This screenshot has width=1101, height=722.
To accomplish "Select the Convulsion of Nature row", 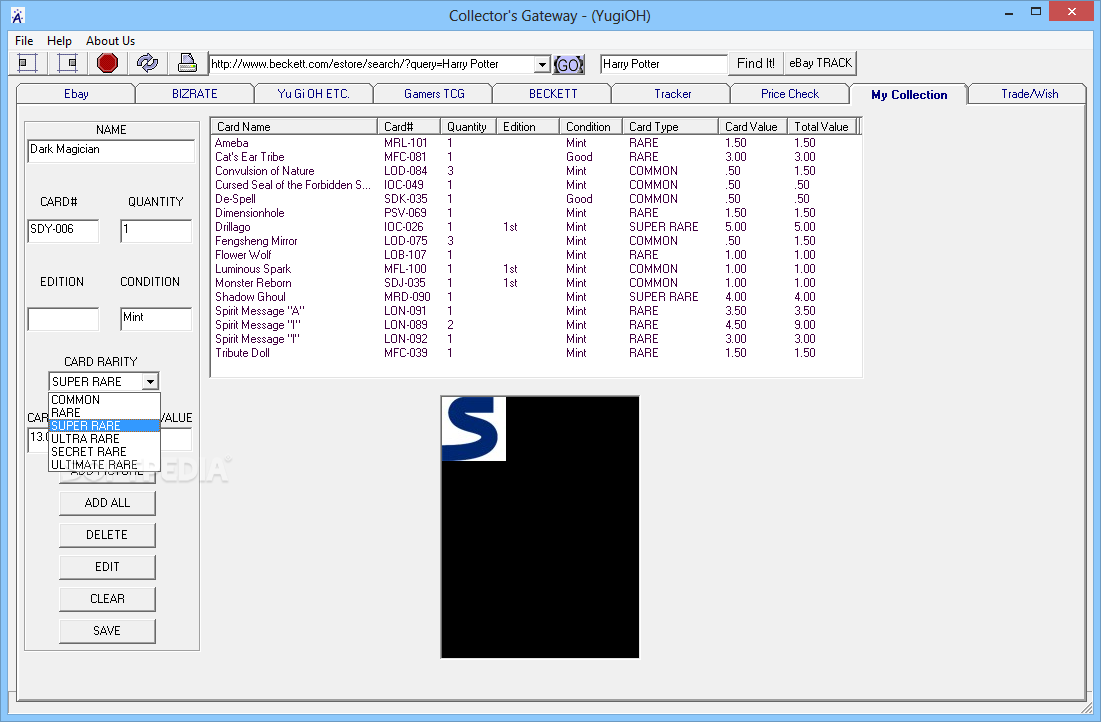I will point(536,171).
